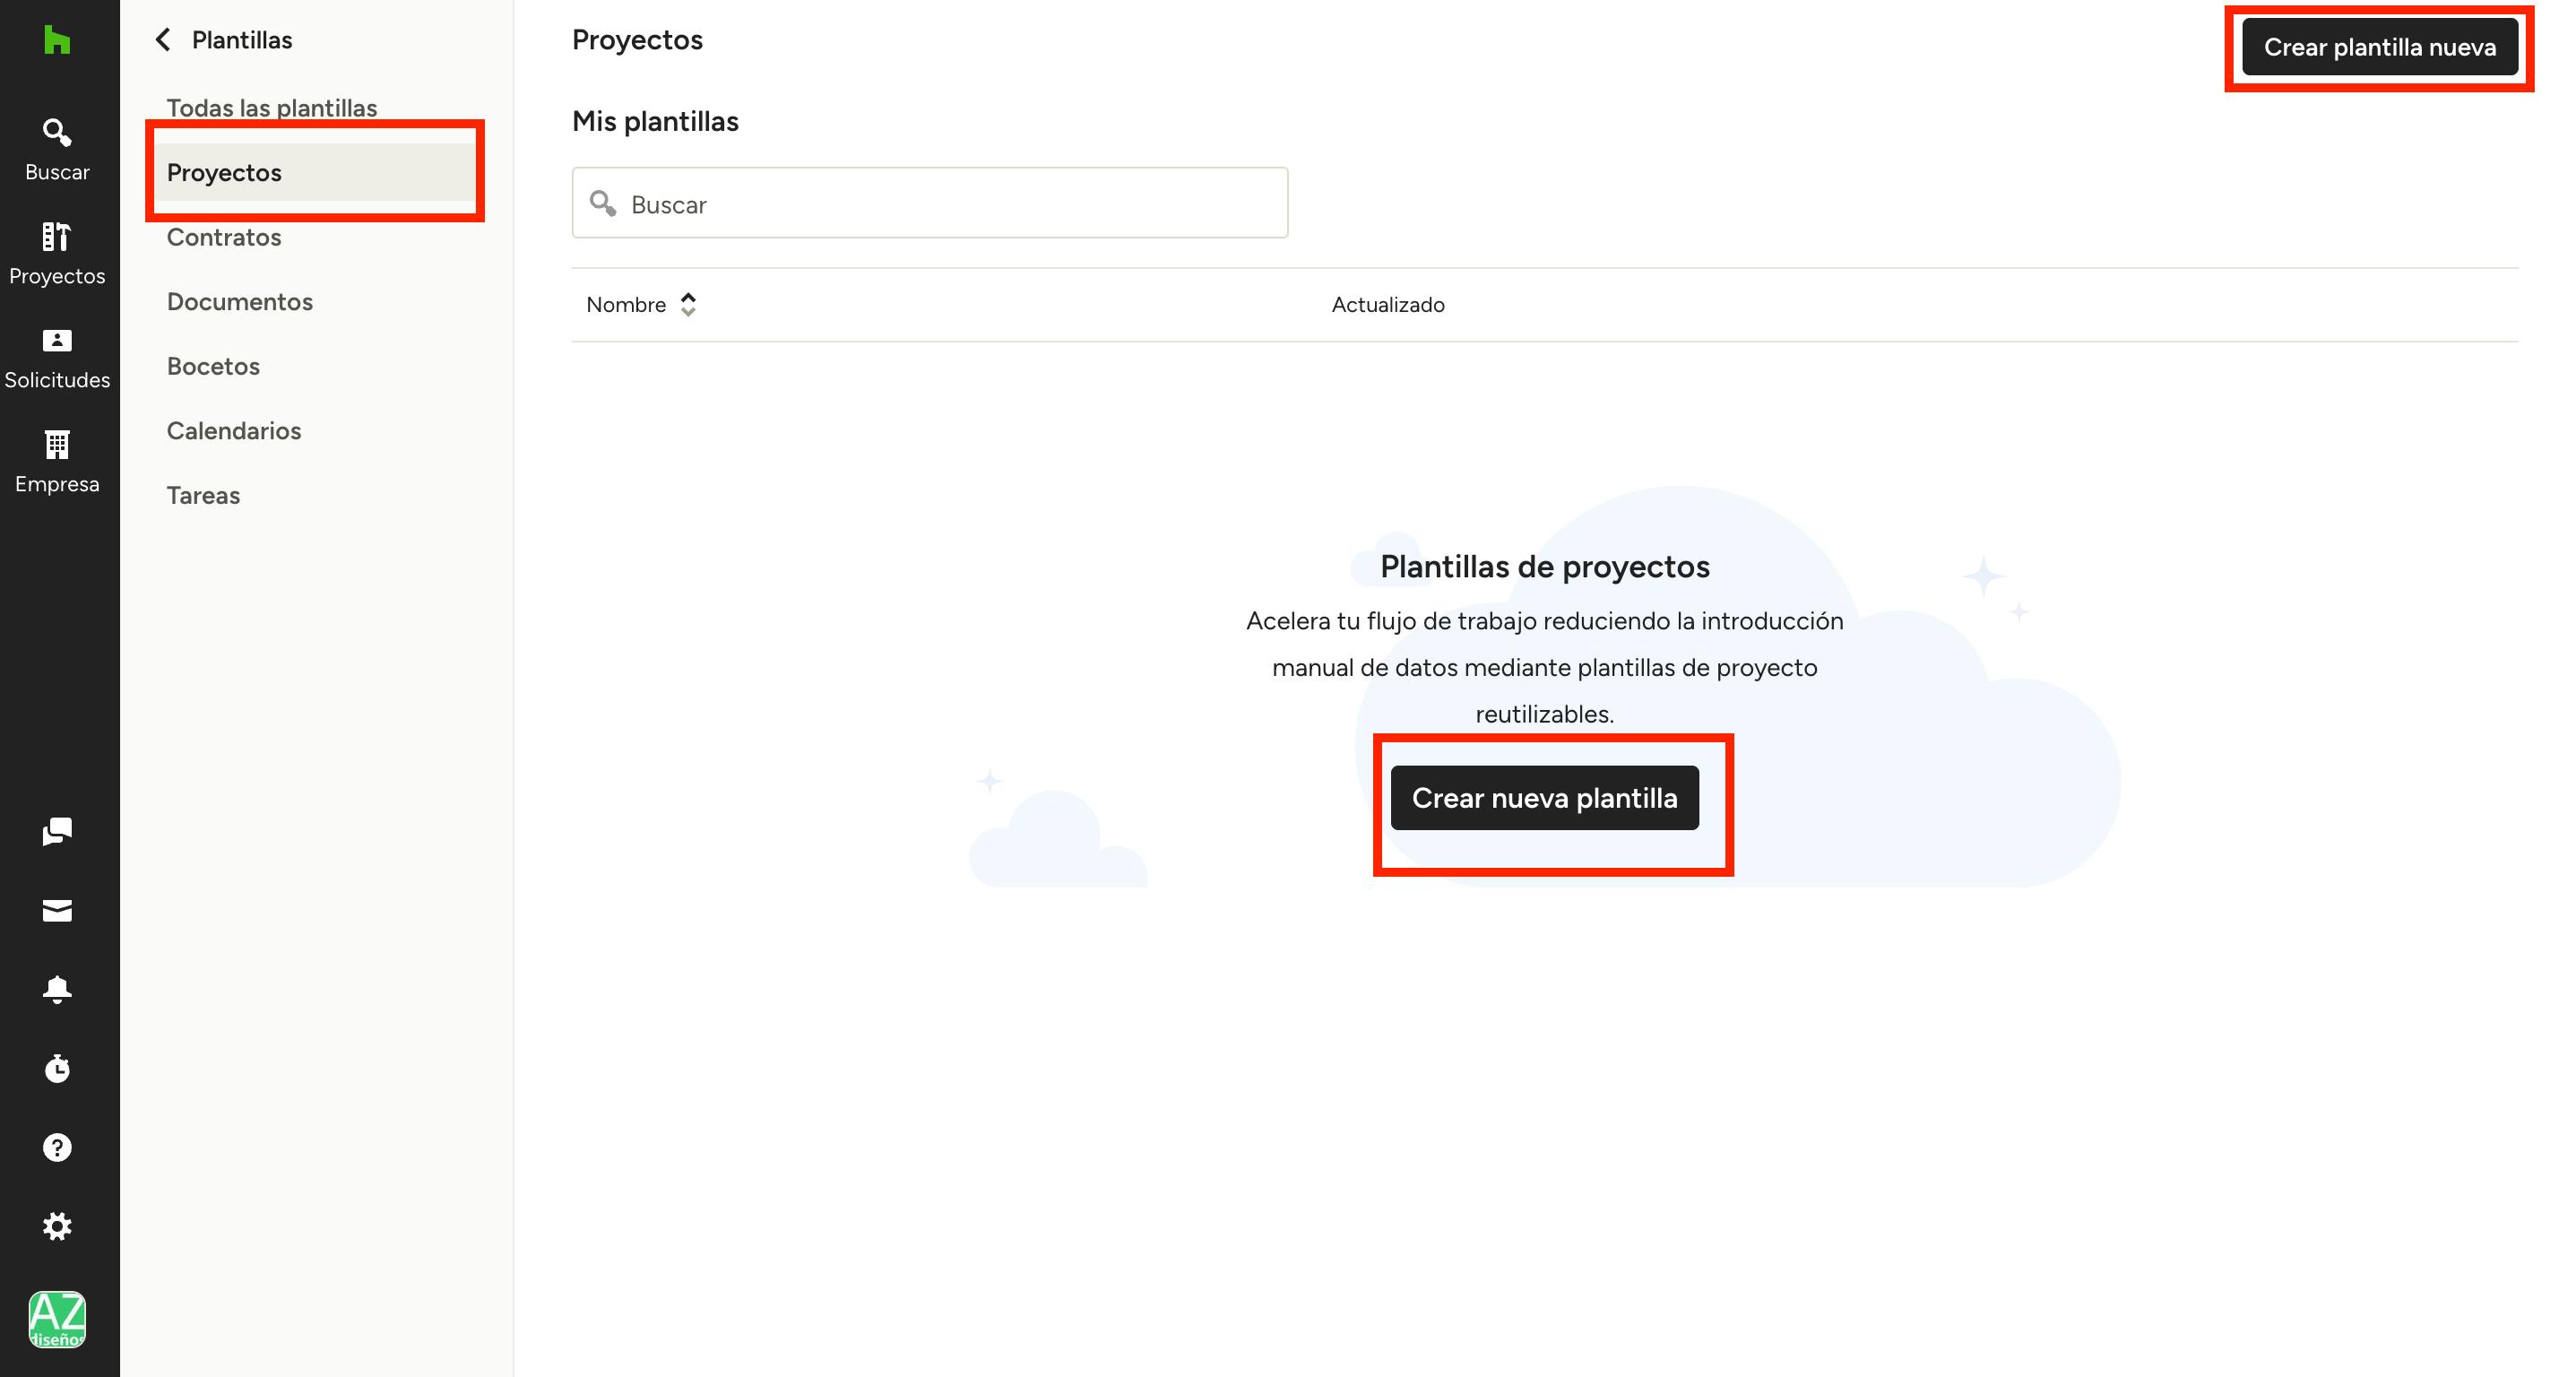Open settings gear icon
2576x1377 pixels.
57,1226
